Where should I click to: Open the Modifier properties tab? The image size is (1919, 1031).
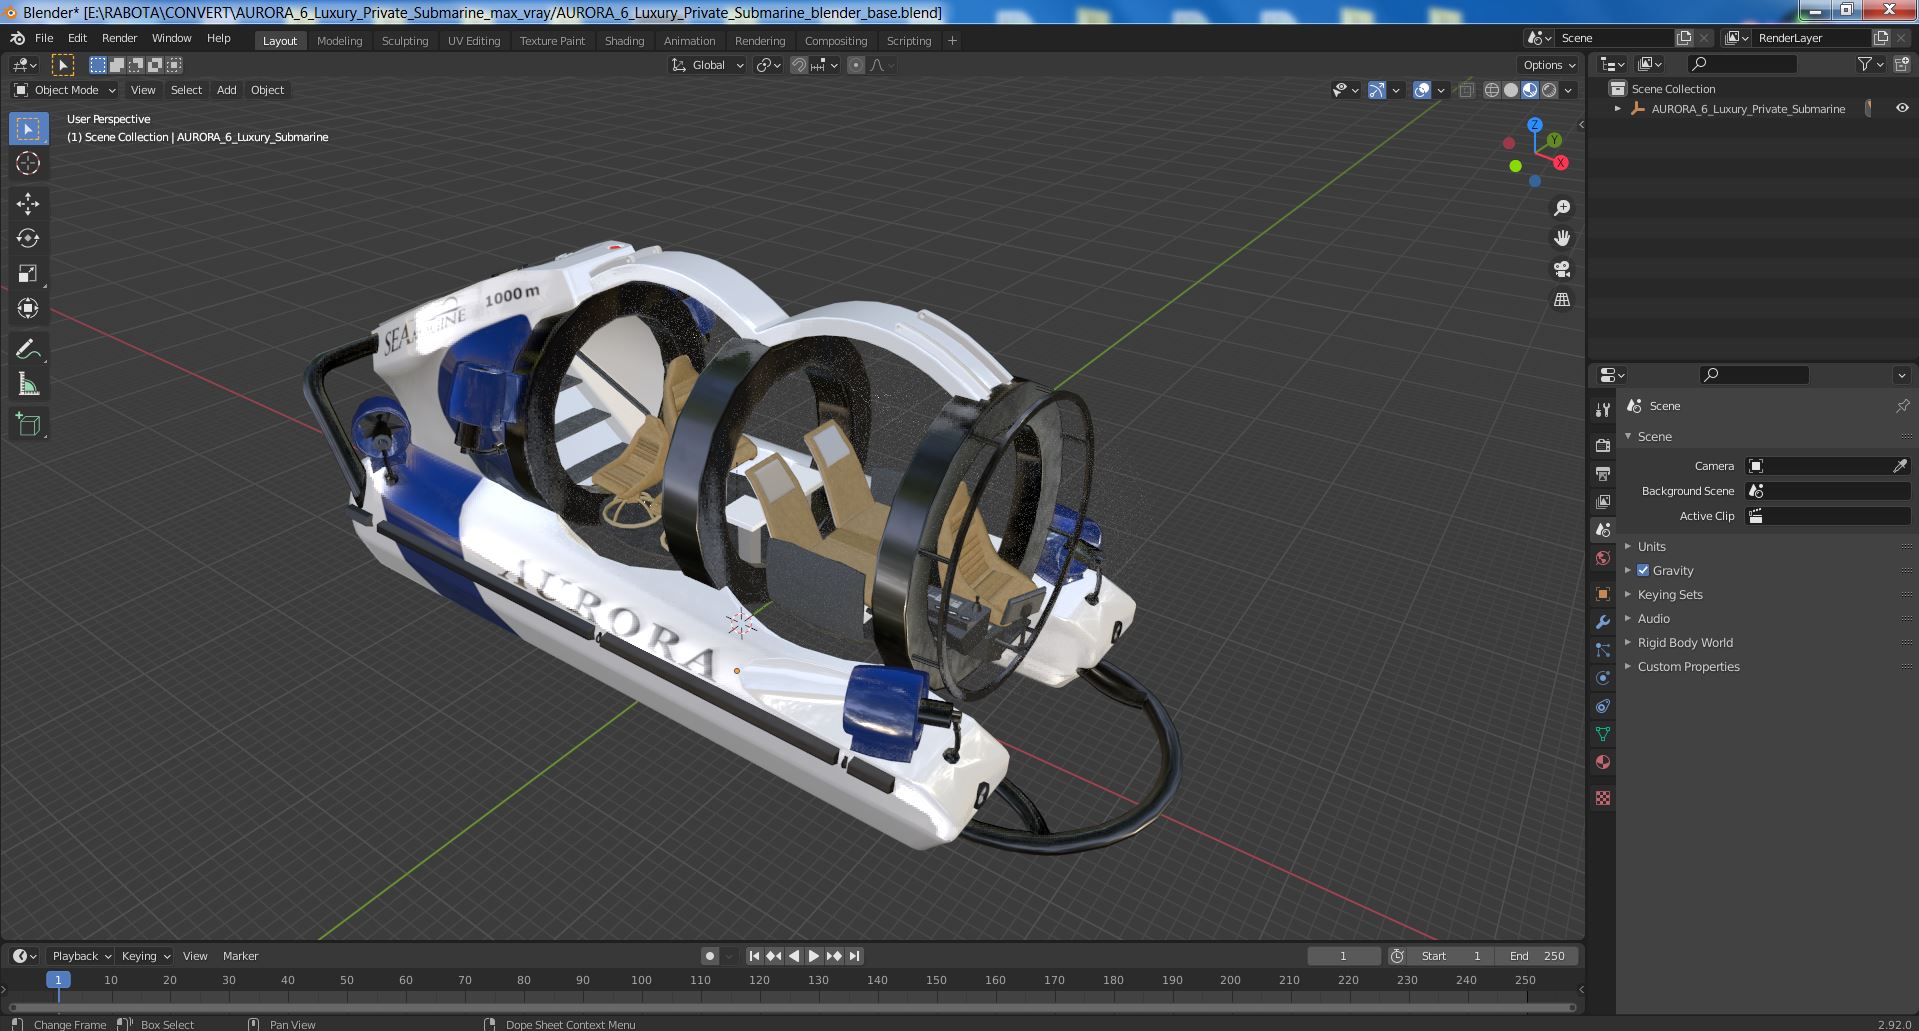(1603, 622)
